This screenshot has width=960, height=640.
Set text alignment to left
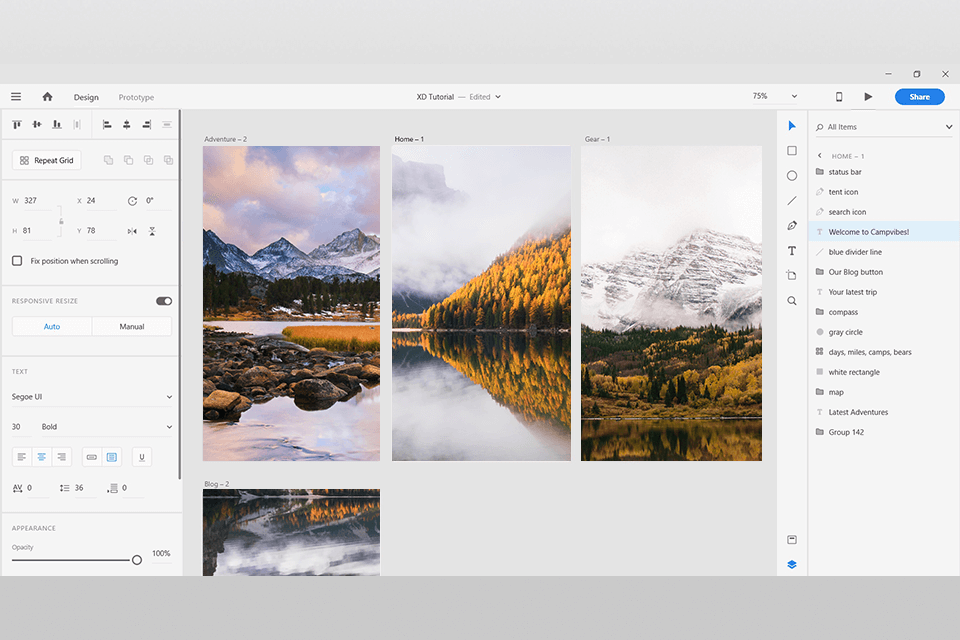coord(22,457)
